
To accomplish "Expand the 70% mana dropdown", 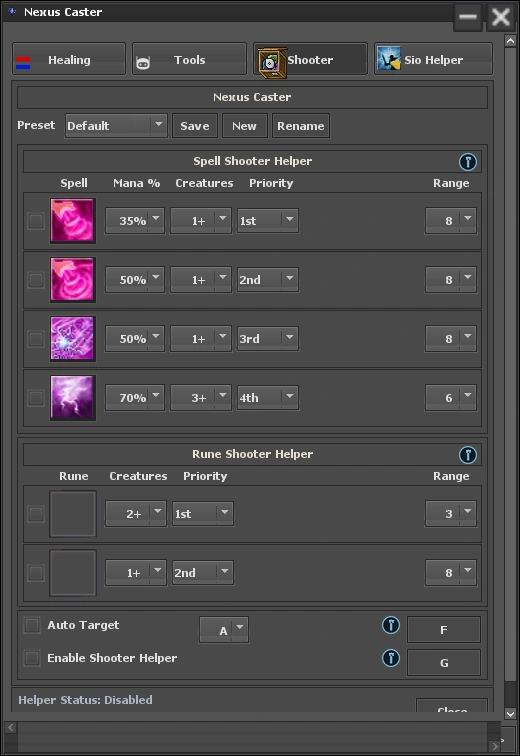I will coord(135,398).
